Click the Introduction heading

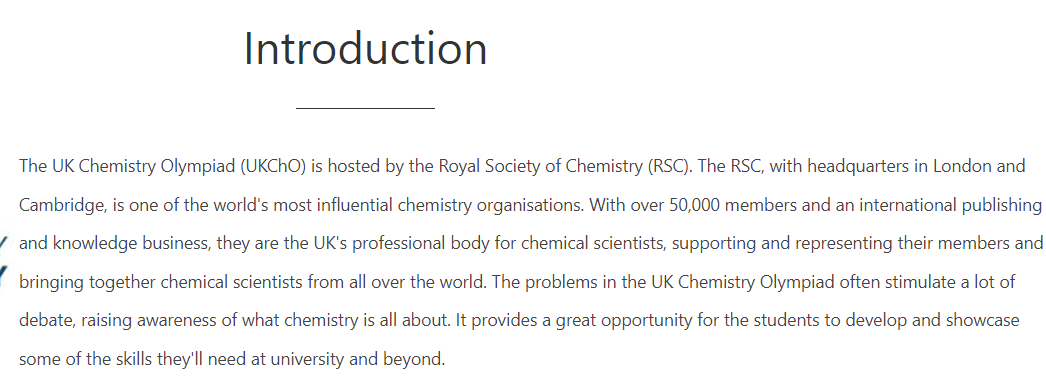tap(366, 49)
